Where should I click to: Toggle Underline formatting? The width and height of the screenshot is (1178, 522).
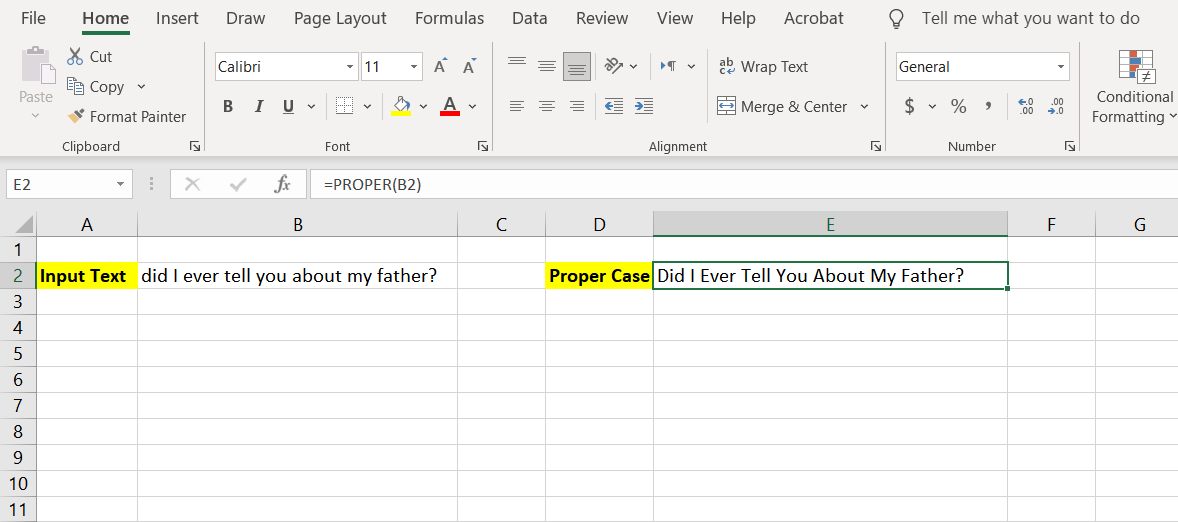point(288,107)
